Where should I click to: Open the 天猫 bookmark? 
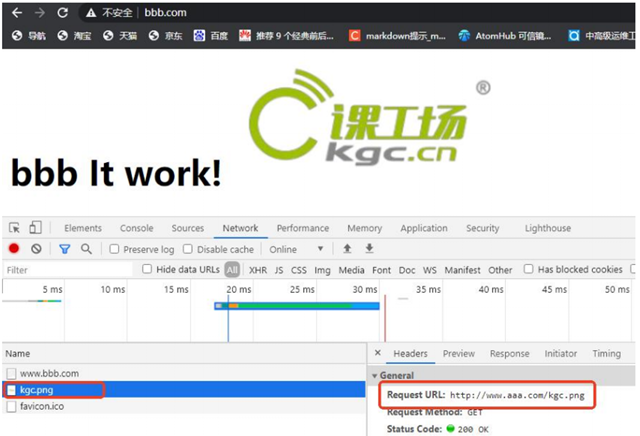pyautogui.click(x=120, y=36)
